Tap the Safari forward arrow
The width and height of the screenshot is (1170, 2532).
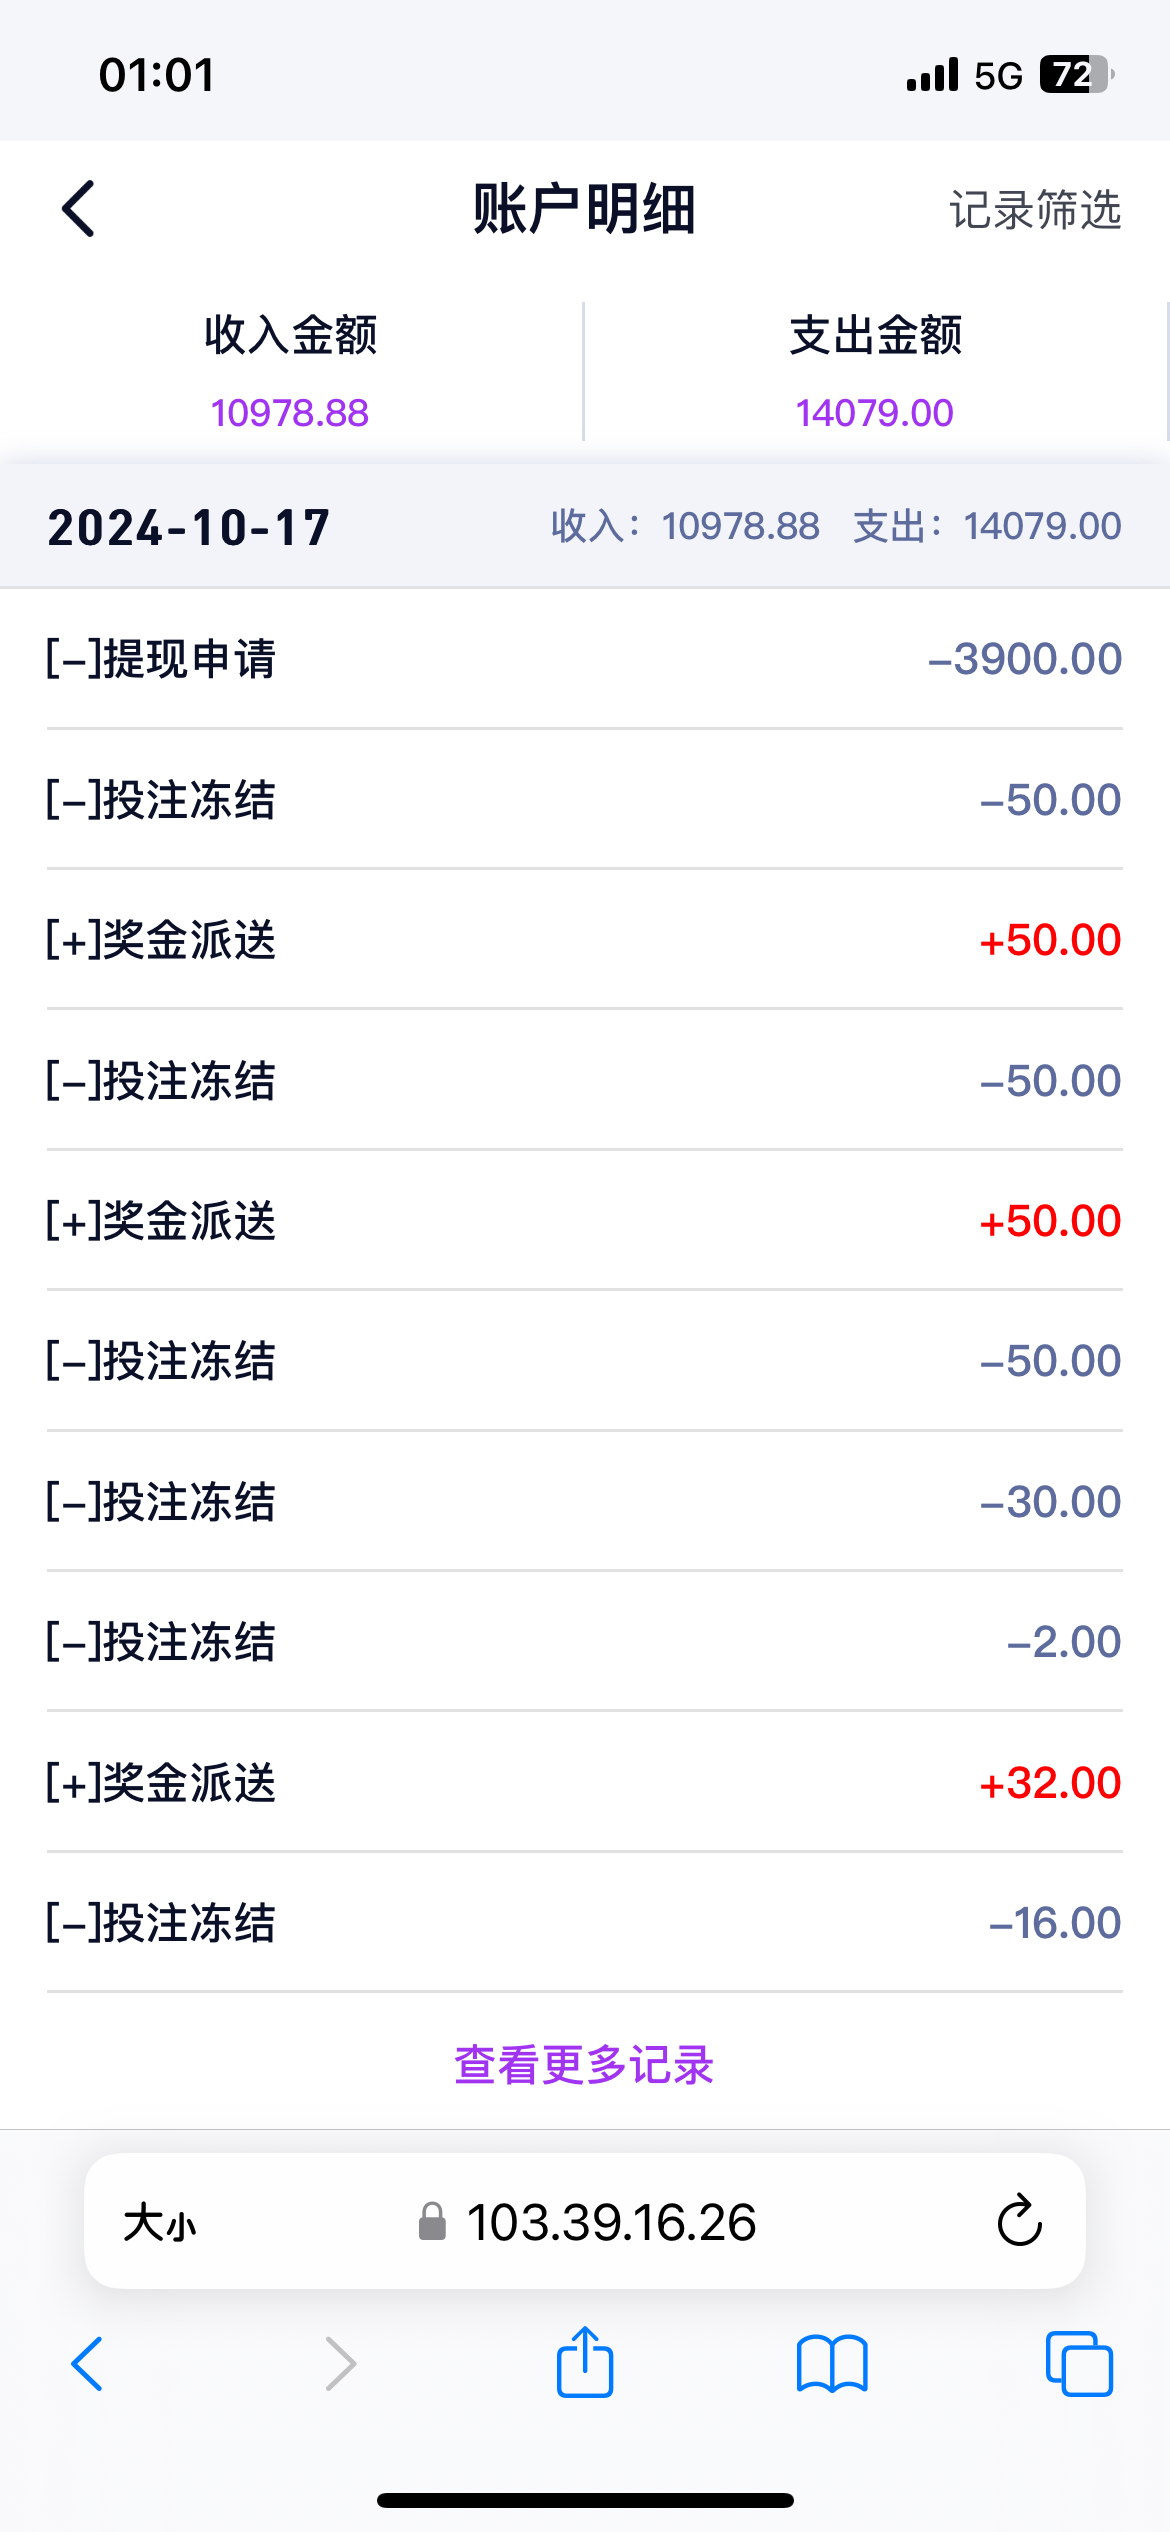click(340, 2364)
